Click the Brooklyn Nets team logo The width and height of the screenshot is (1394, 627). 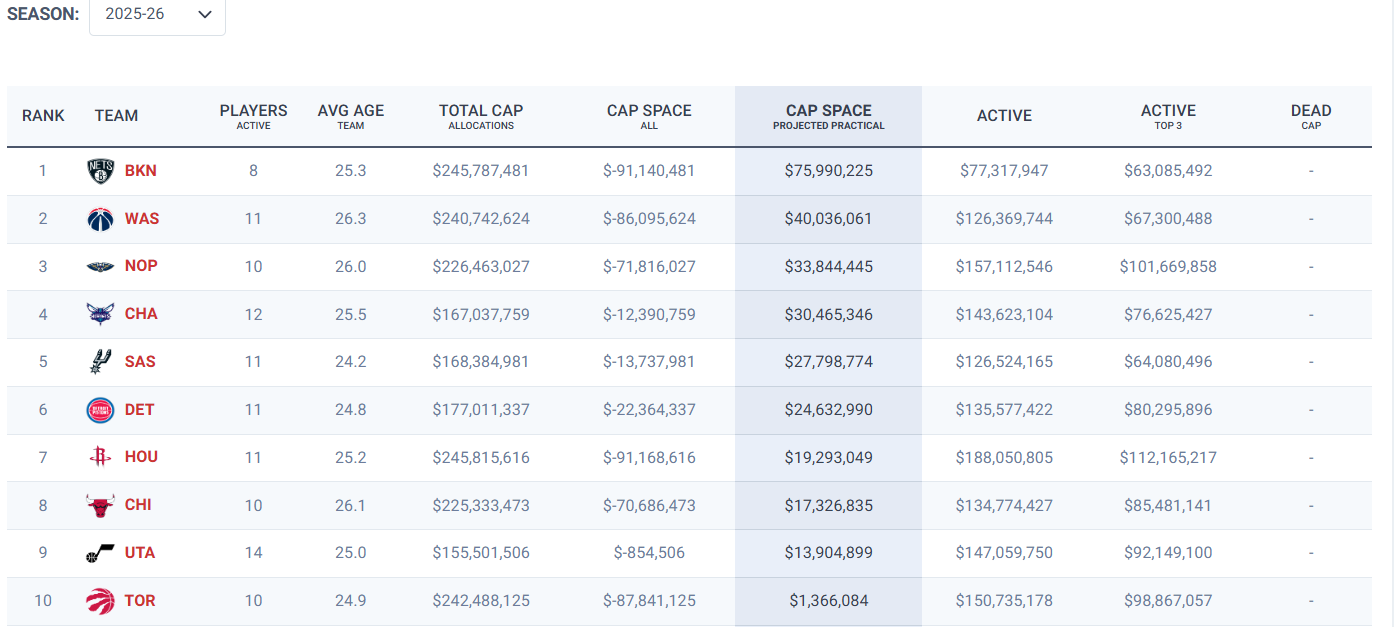pos(101,171)
